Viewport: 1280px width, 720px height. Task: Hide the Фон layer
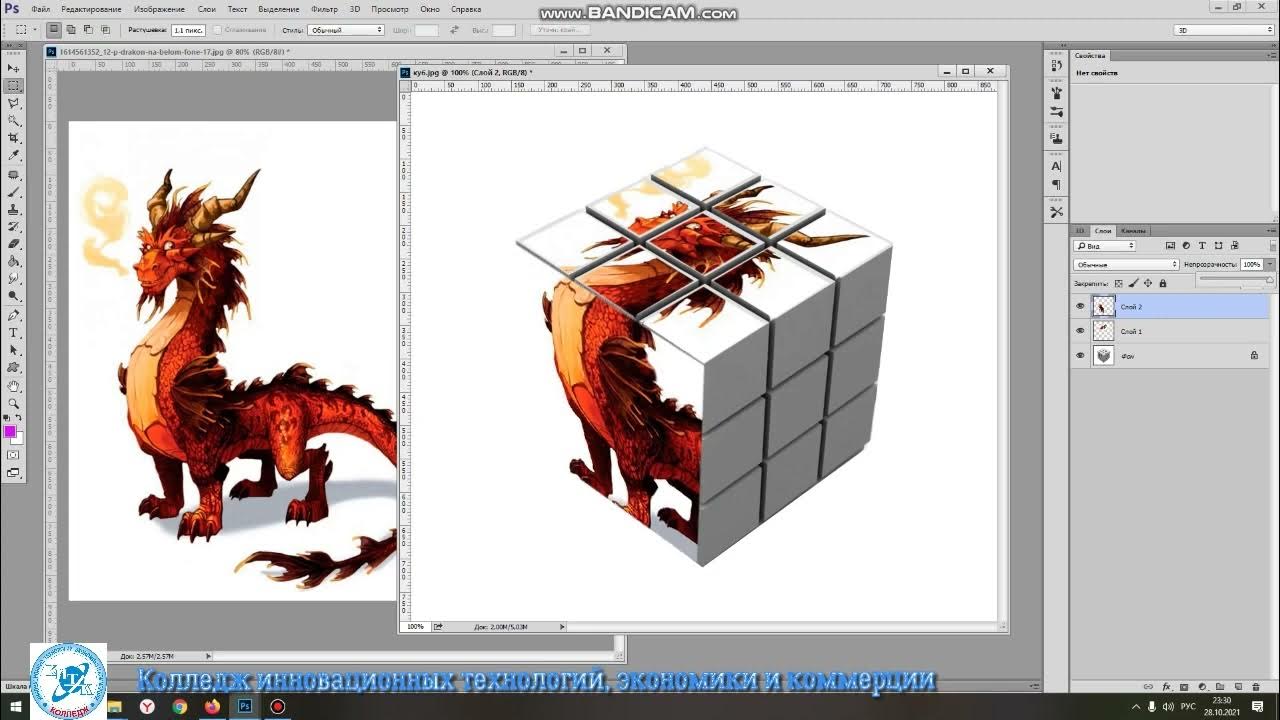click(x=1080, y=355)
